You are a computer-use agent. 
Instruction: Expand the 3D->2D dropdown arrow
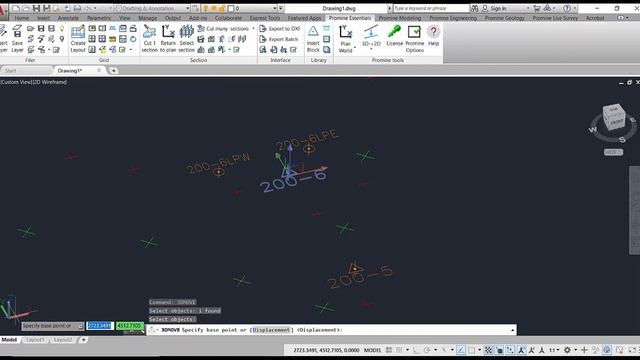(371, 49)
